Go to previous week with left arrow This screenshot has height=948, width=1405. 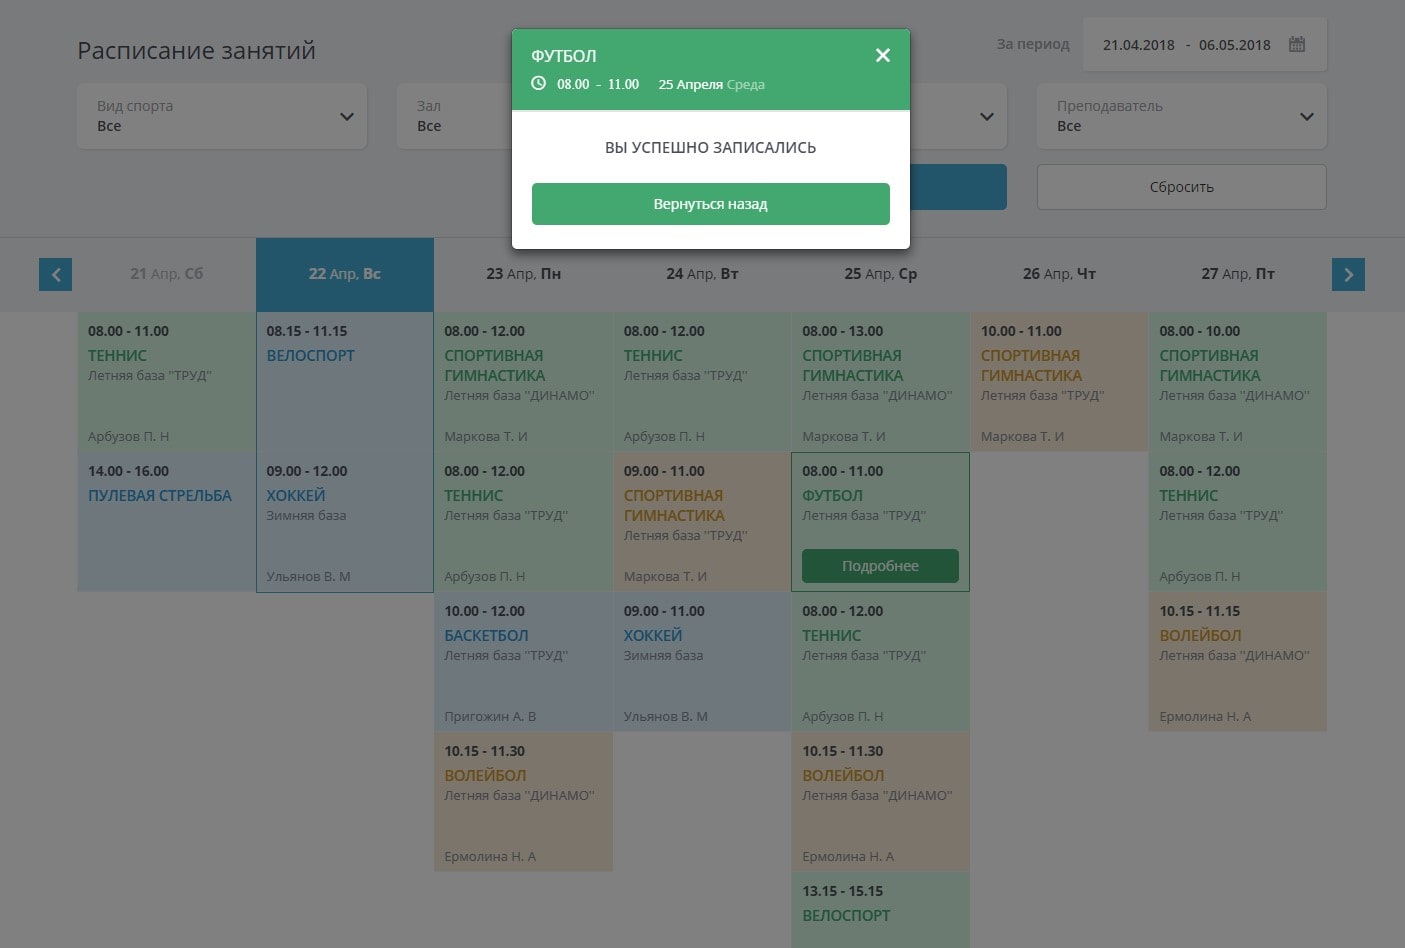click(x=56, y=274)
